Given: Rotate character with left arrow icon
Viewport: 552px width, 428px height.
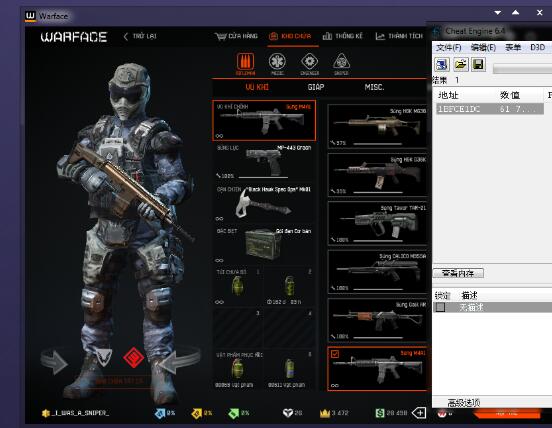Looking at the screenshot, I should (x=54, y=361).
